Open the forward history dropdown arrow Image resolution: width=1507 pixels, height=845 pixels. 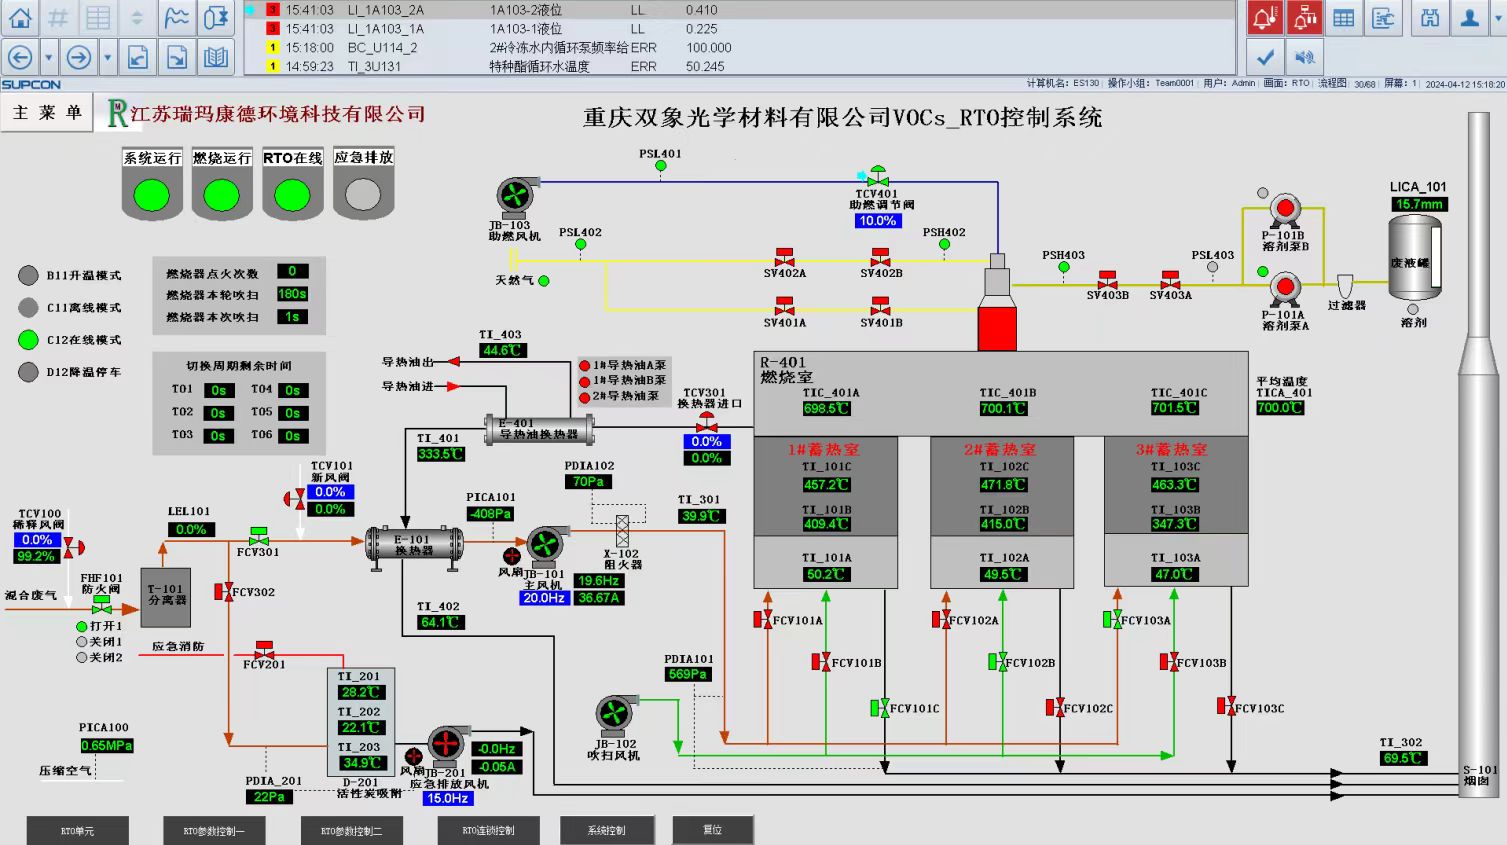[107, 57]
